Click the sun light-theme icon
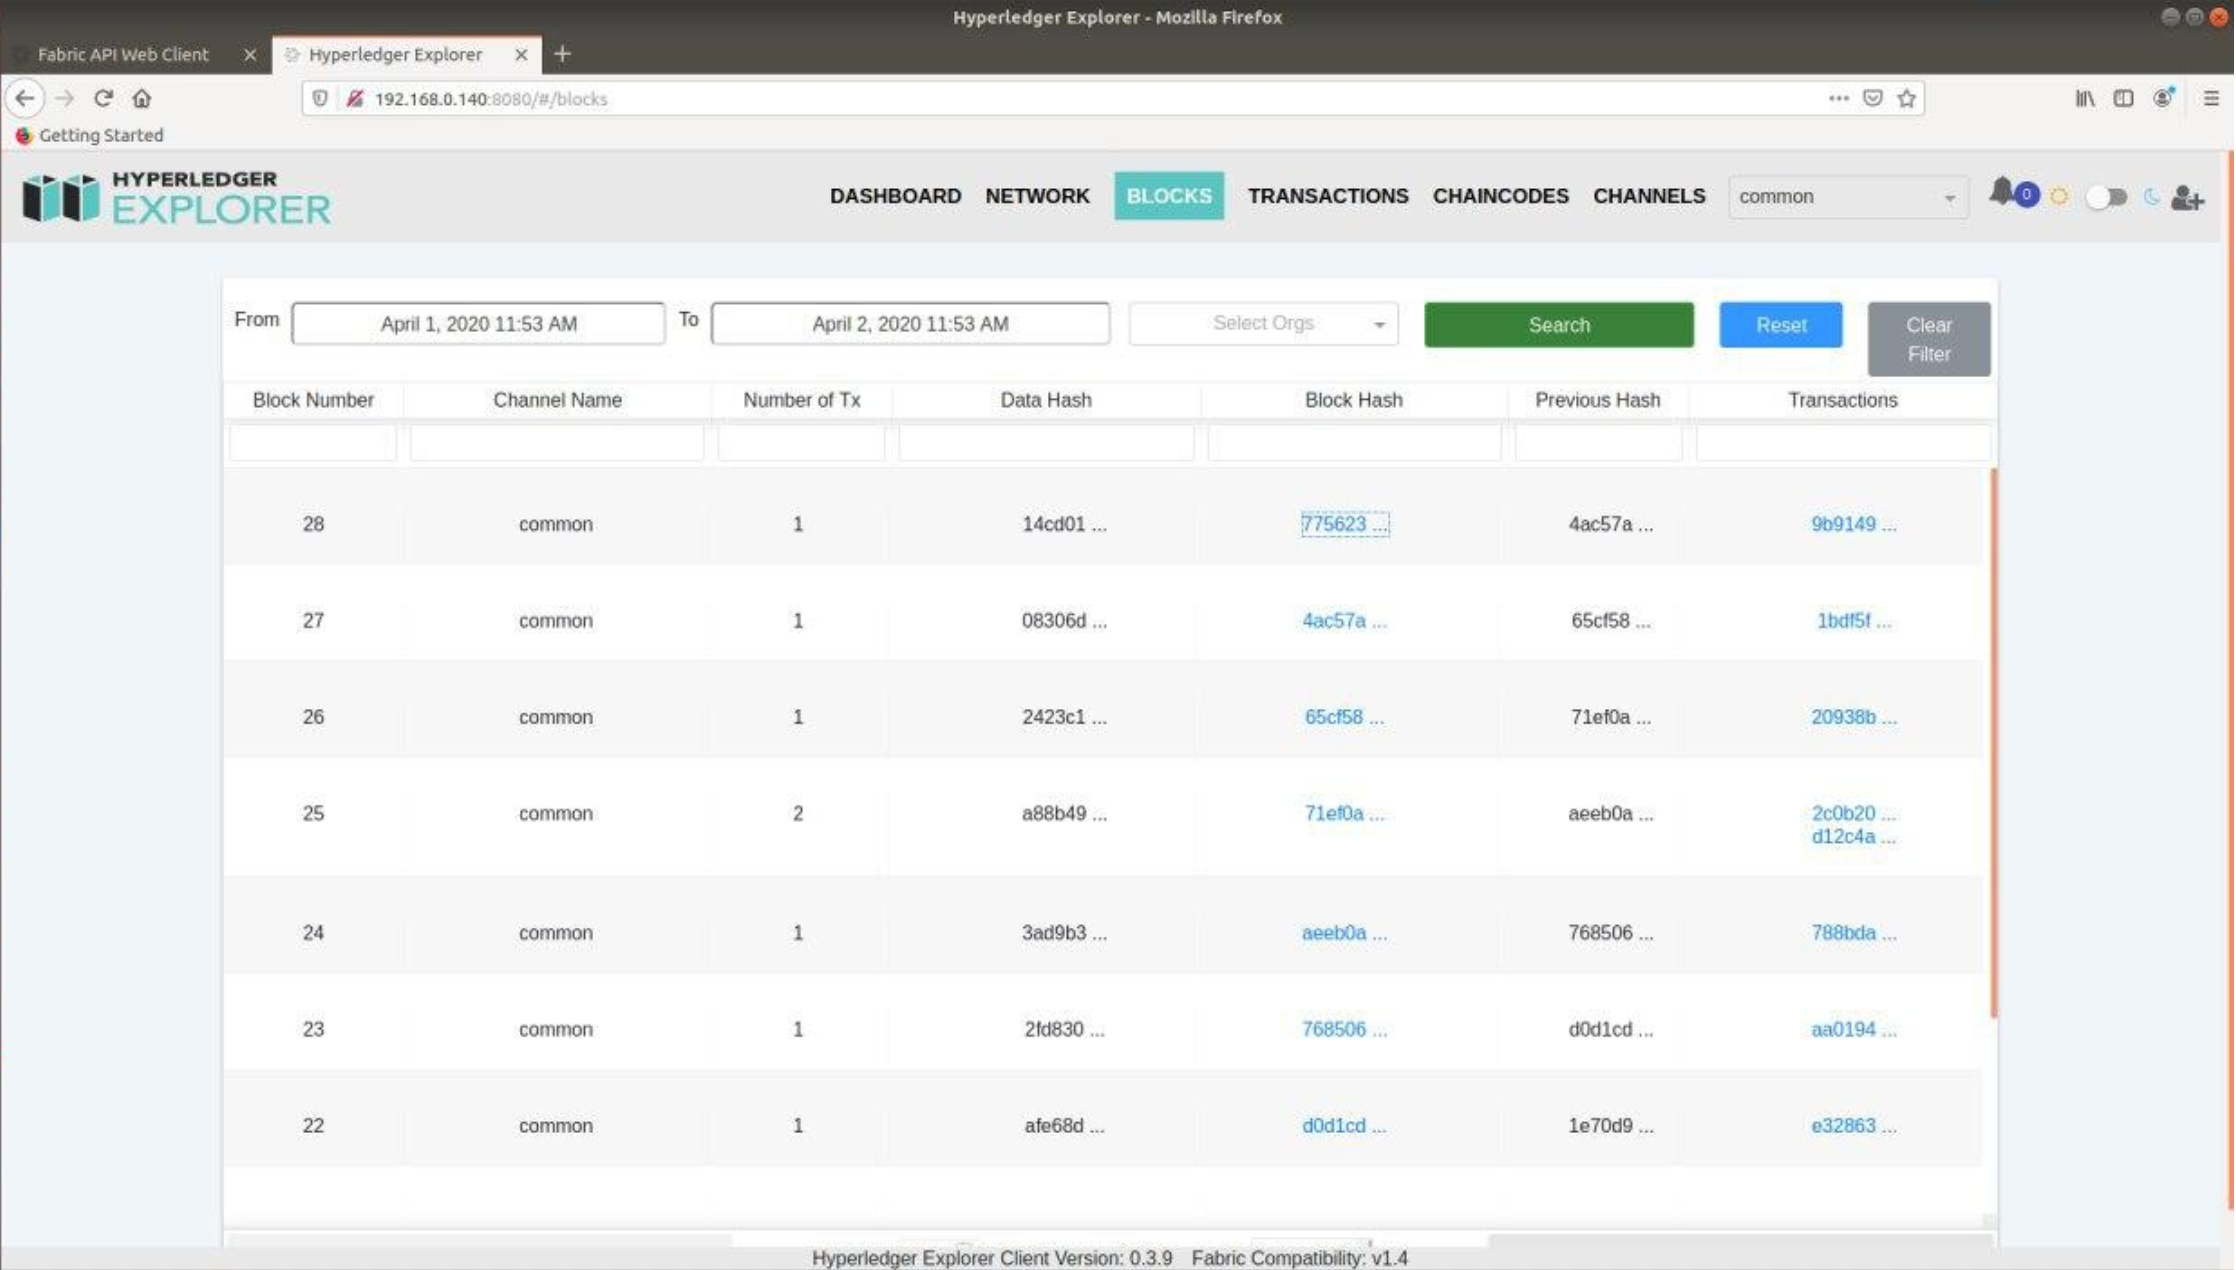Image resolution: width=2236 pixels, height=1270 pixels. point(2059,197)
